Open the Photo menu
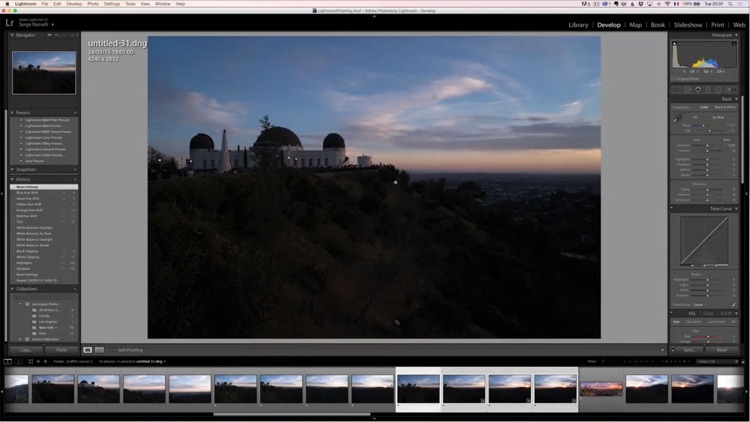The height and width of the screenshot is (422, 750). point(93,4)
